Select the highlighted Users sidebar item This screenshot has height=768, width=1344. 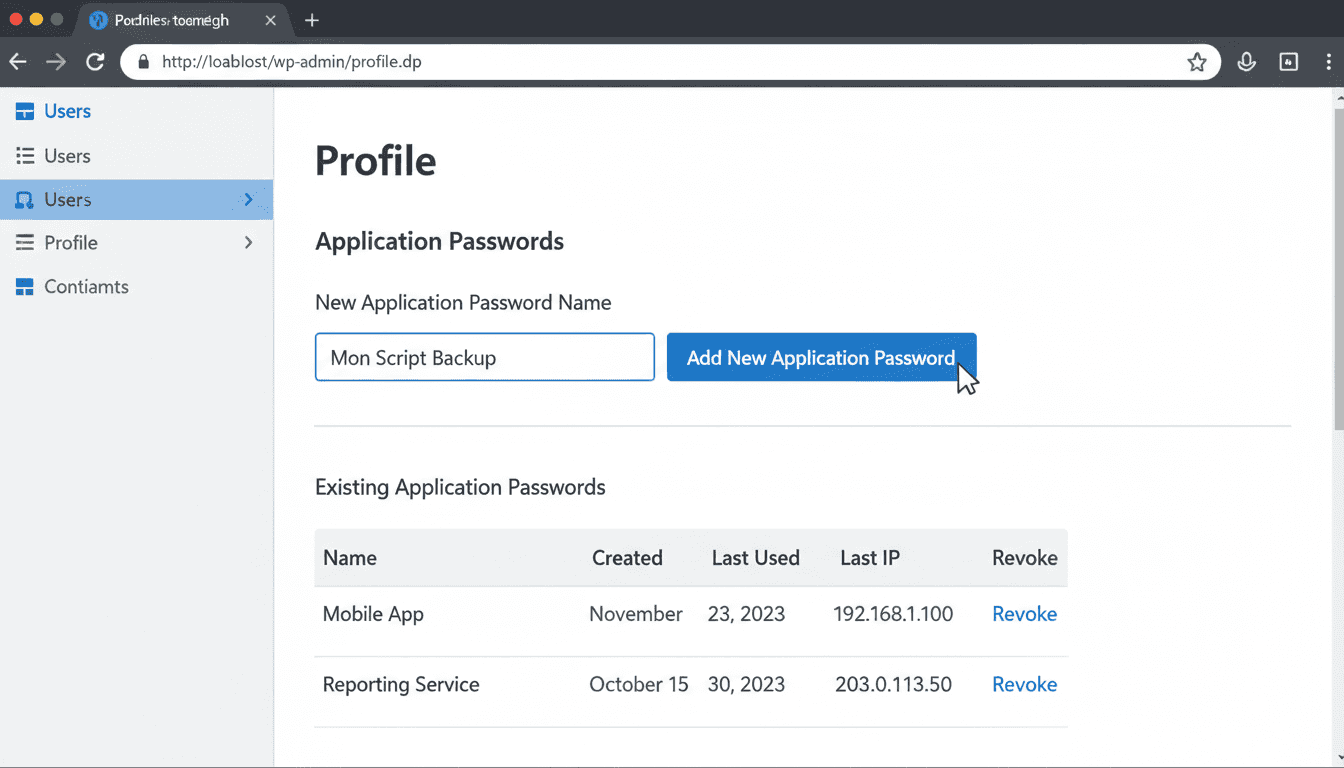[x=136, y=200]
